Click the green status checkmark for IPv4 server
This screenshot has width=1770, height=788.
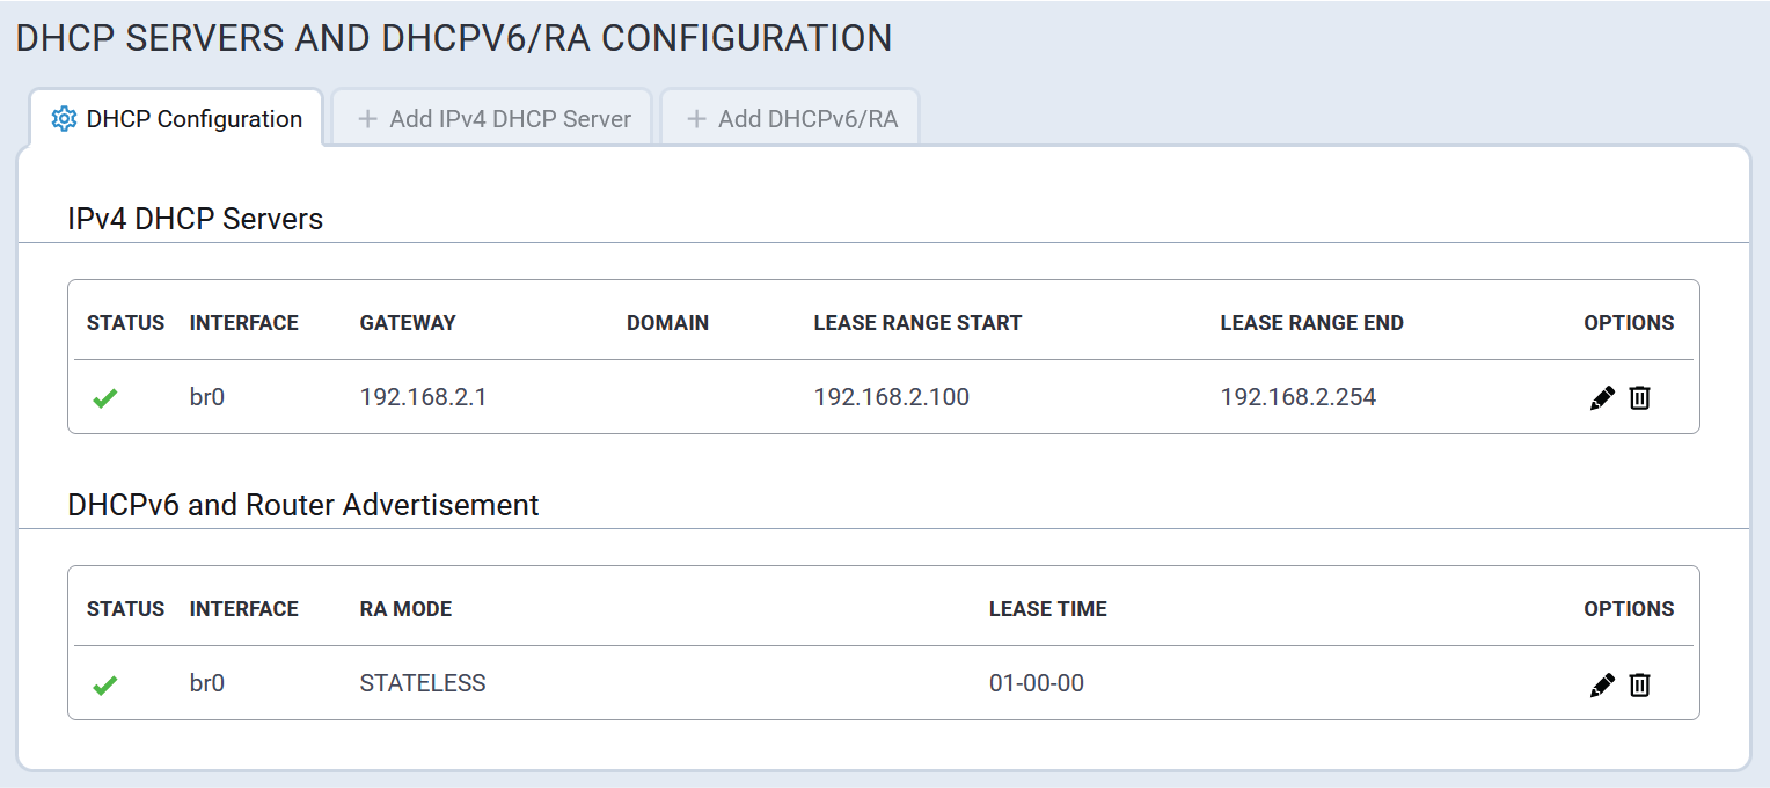105,398
